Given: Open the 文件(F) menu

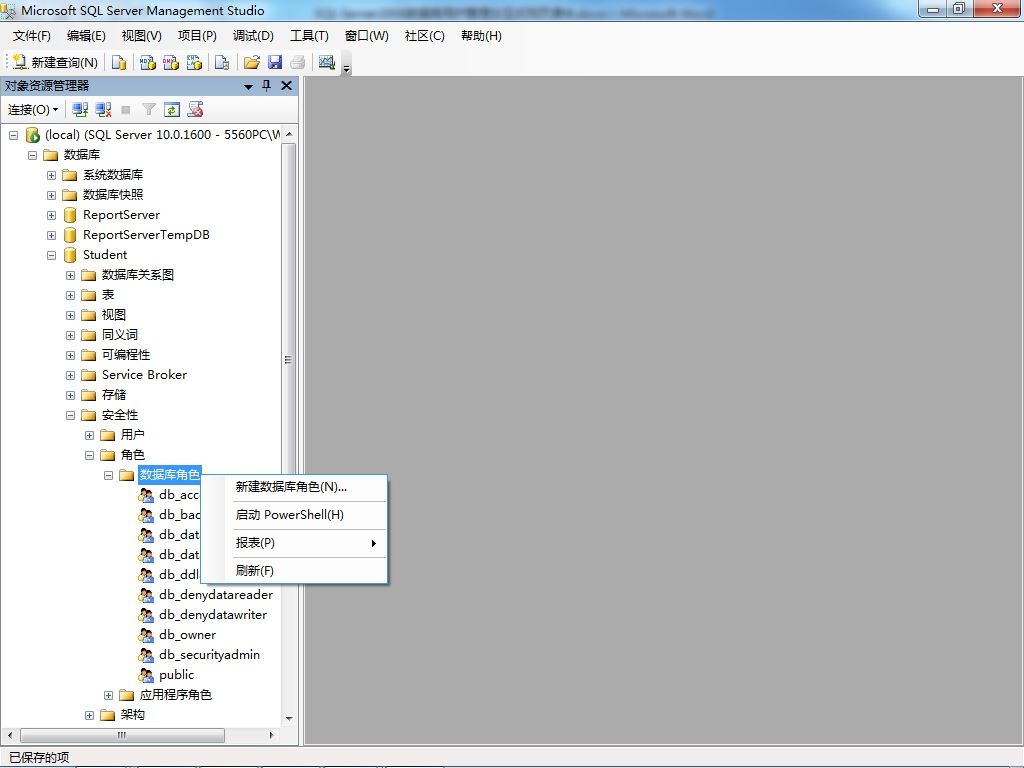Looking at the screenshot, I should point(31,36).
